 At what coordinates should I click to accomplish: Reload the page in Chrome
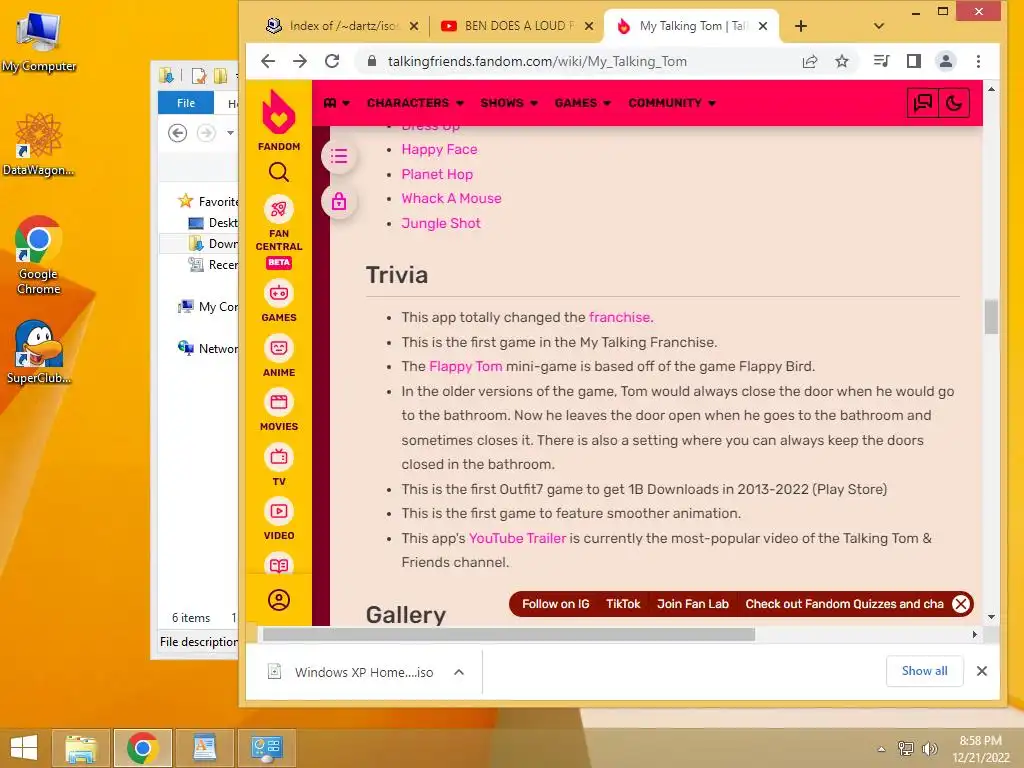(332, 61)
